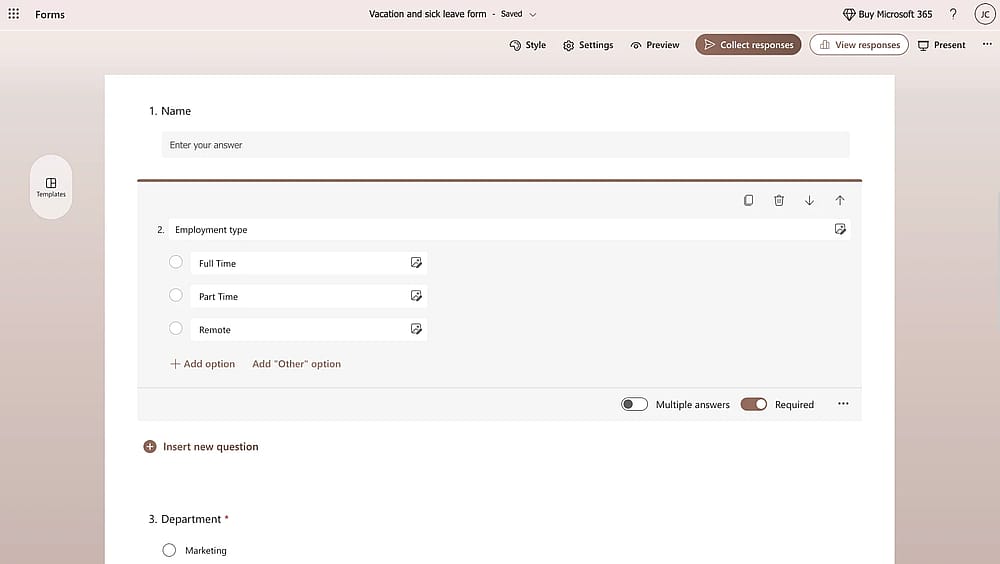This screenshot has height=564, width=1000.
Task: Delete the Employment type question
Action: (779, 200)
